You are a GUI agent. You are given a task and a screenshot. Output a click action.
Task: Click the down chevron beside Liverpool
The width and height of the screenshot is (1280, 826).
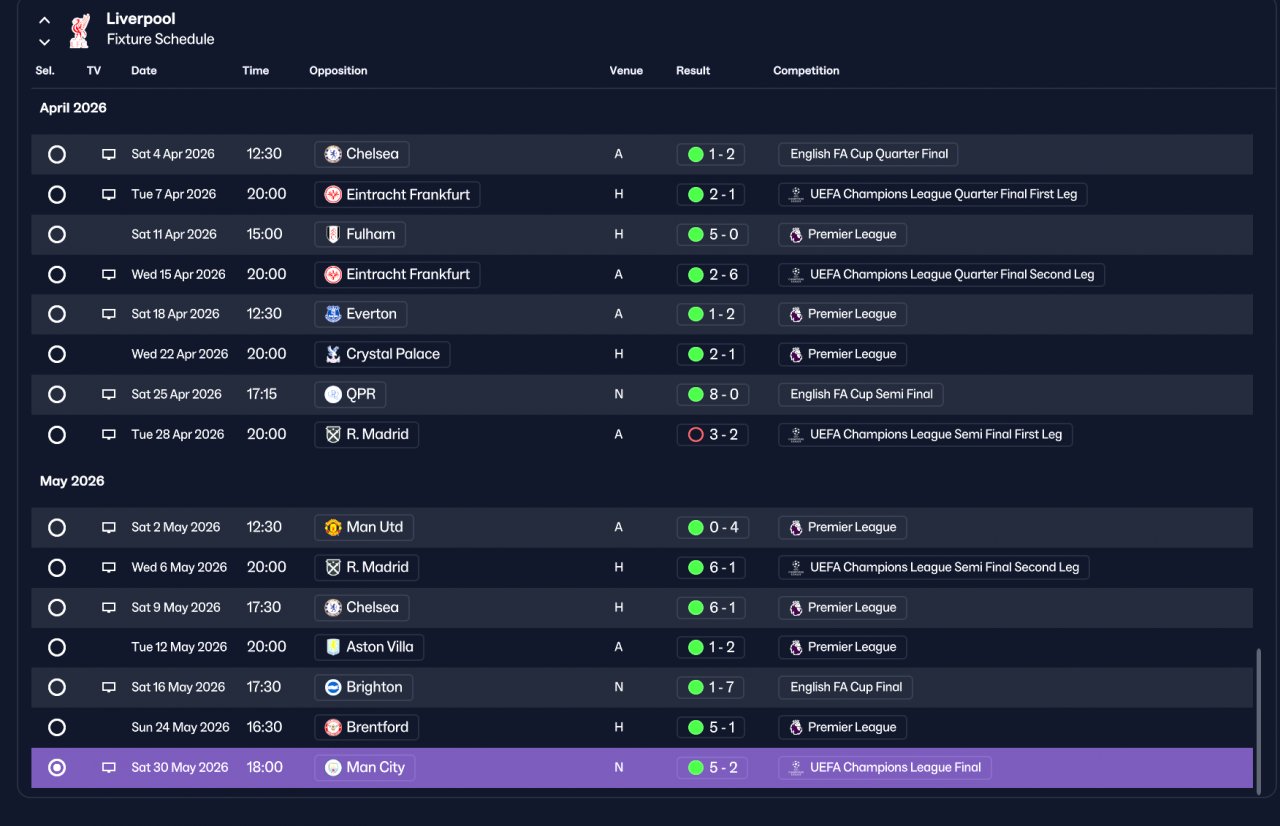point(44,42)
